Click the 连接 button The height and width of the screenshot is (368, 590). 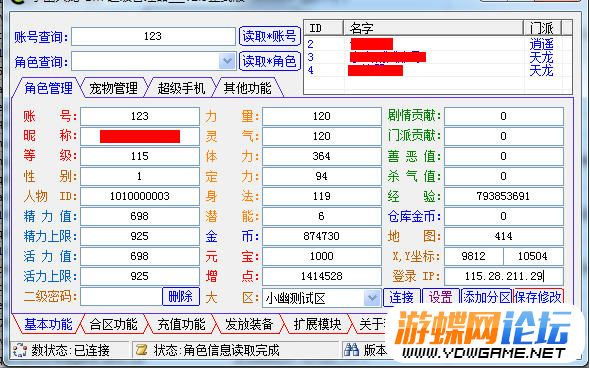click(x=401, y=298)
